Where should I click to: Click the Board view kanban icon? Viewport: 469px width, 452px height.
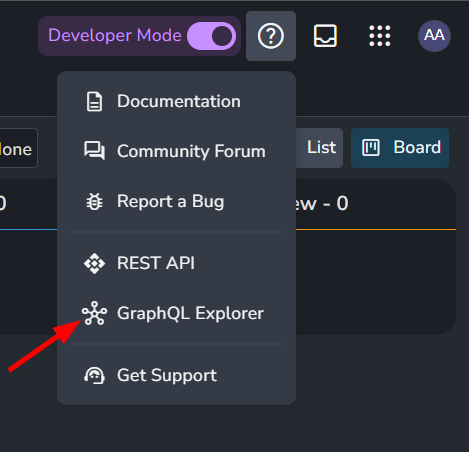point(371,148)
